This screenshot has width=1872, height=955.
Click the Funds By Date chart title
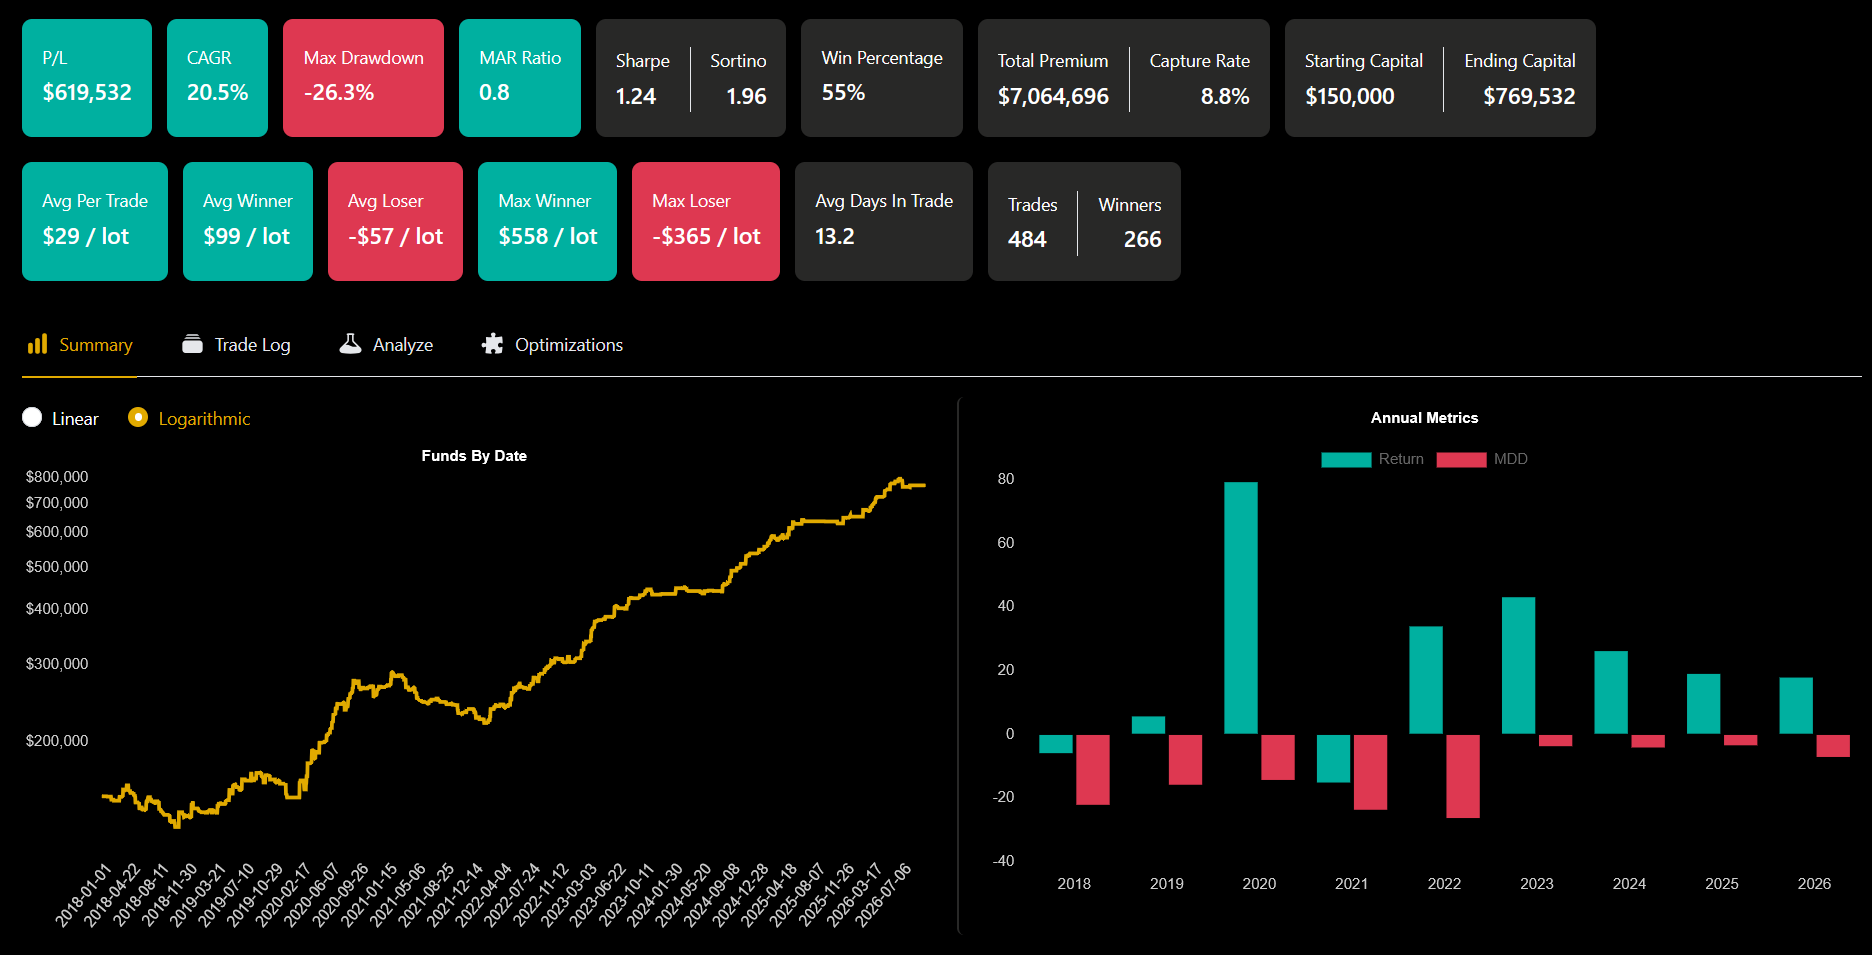tap(474, 456)
